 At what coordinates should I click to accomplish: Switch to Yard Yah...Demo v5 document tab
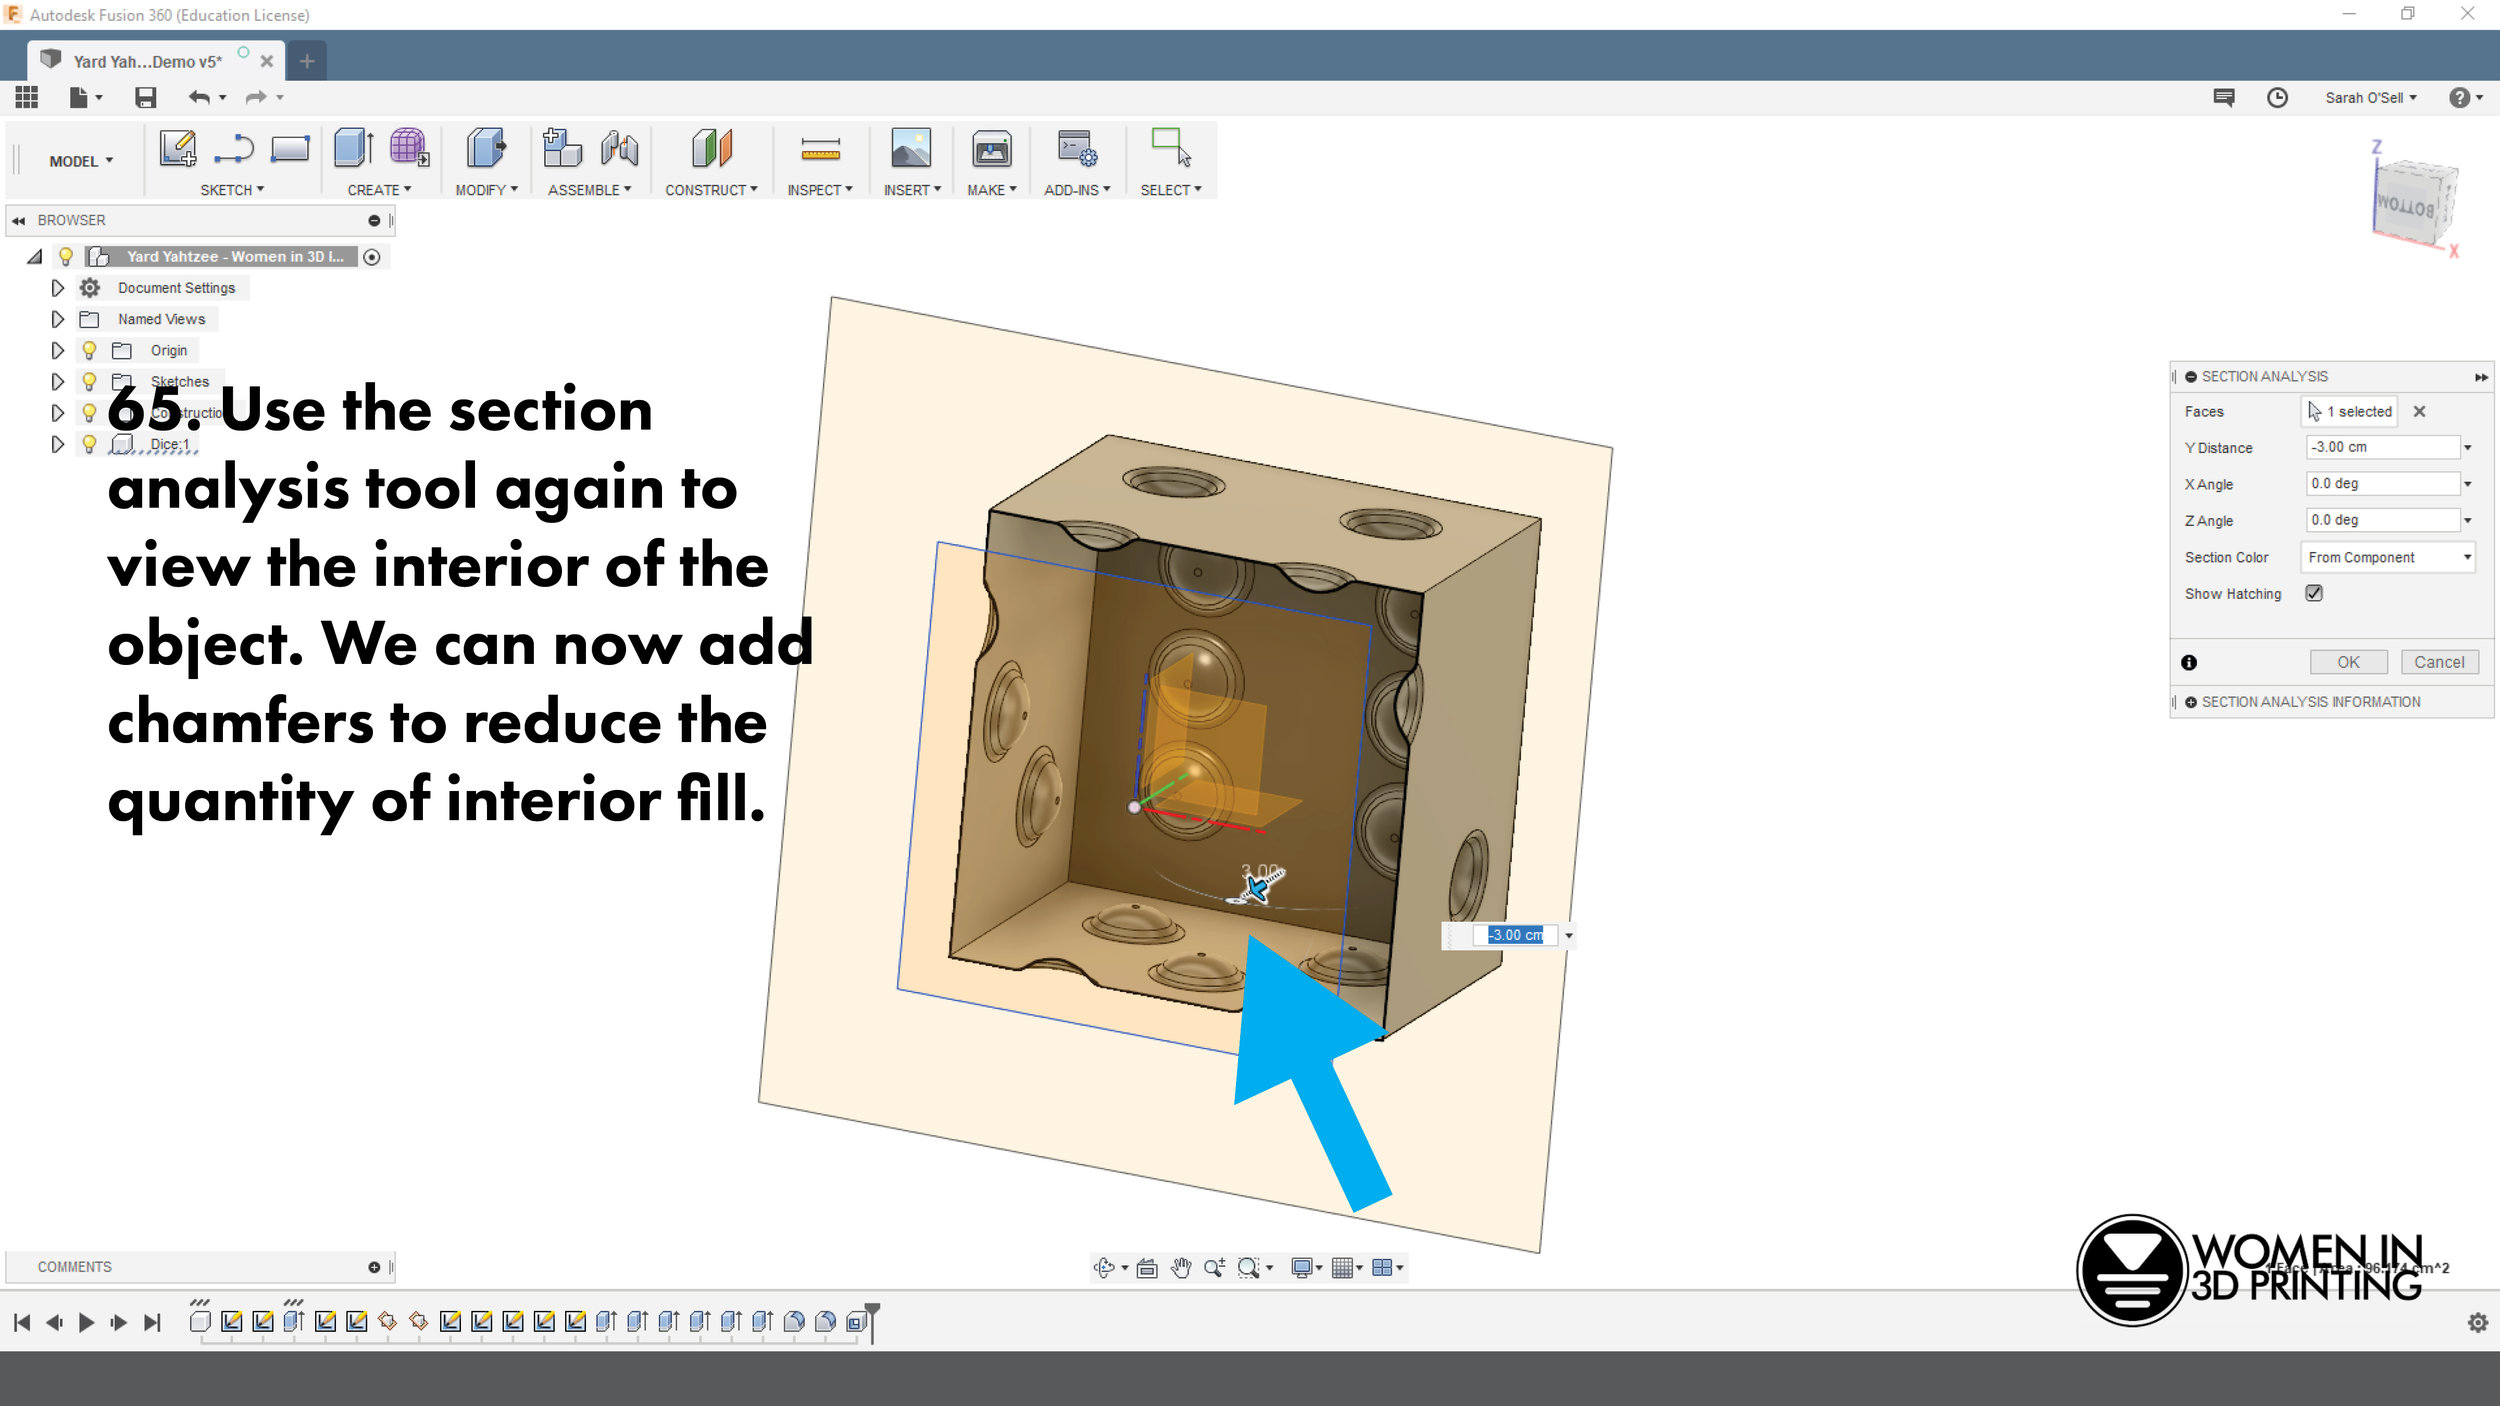(147, 61)
